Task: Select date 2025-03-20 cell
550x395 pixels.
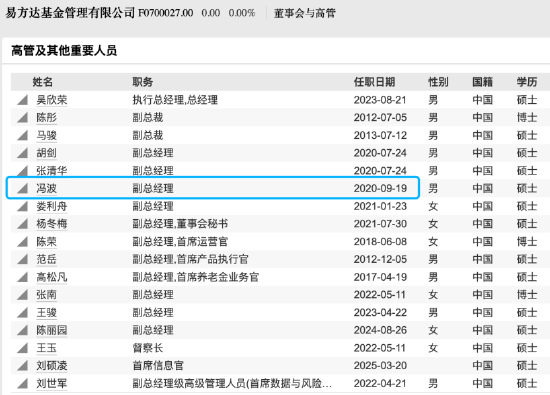Action: coord(380,366)
